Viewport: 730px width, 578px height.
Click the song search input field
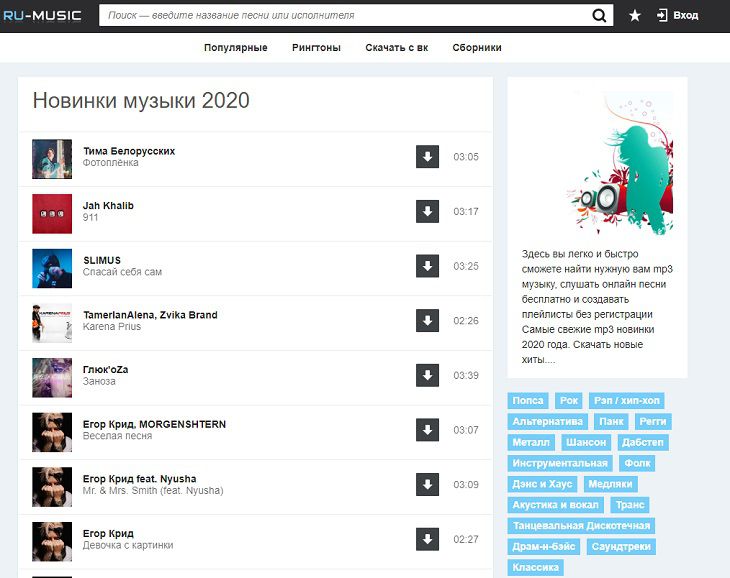click(x=345, y=16)
